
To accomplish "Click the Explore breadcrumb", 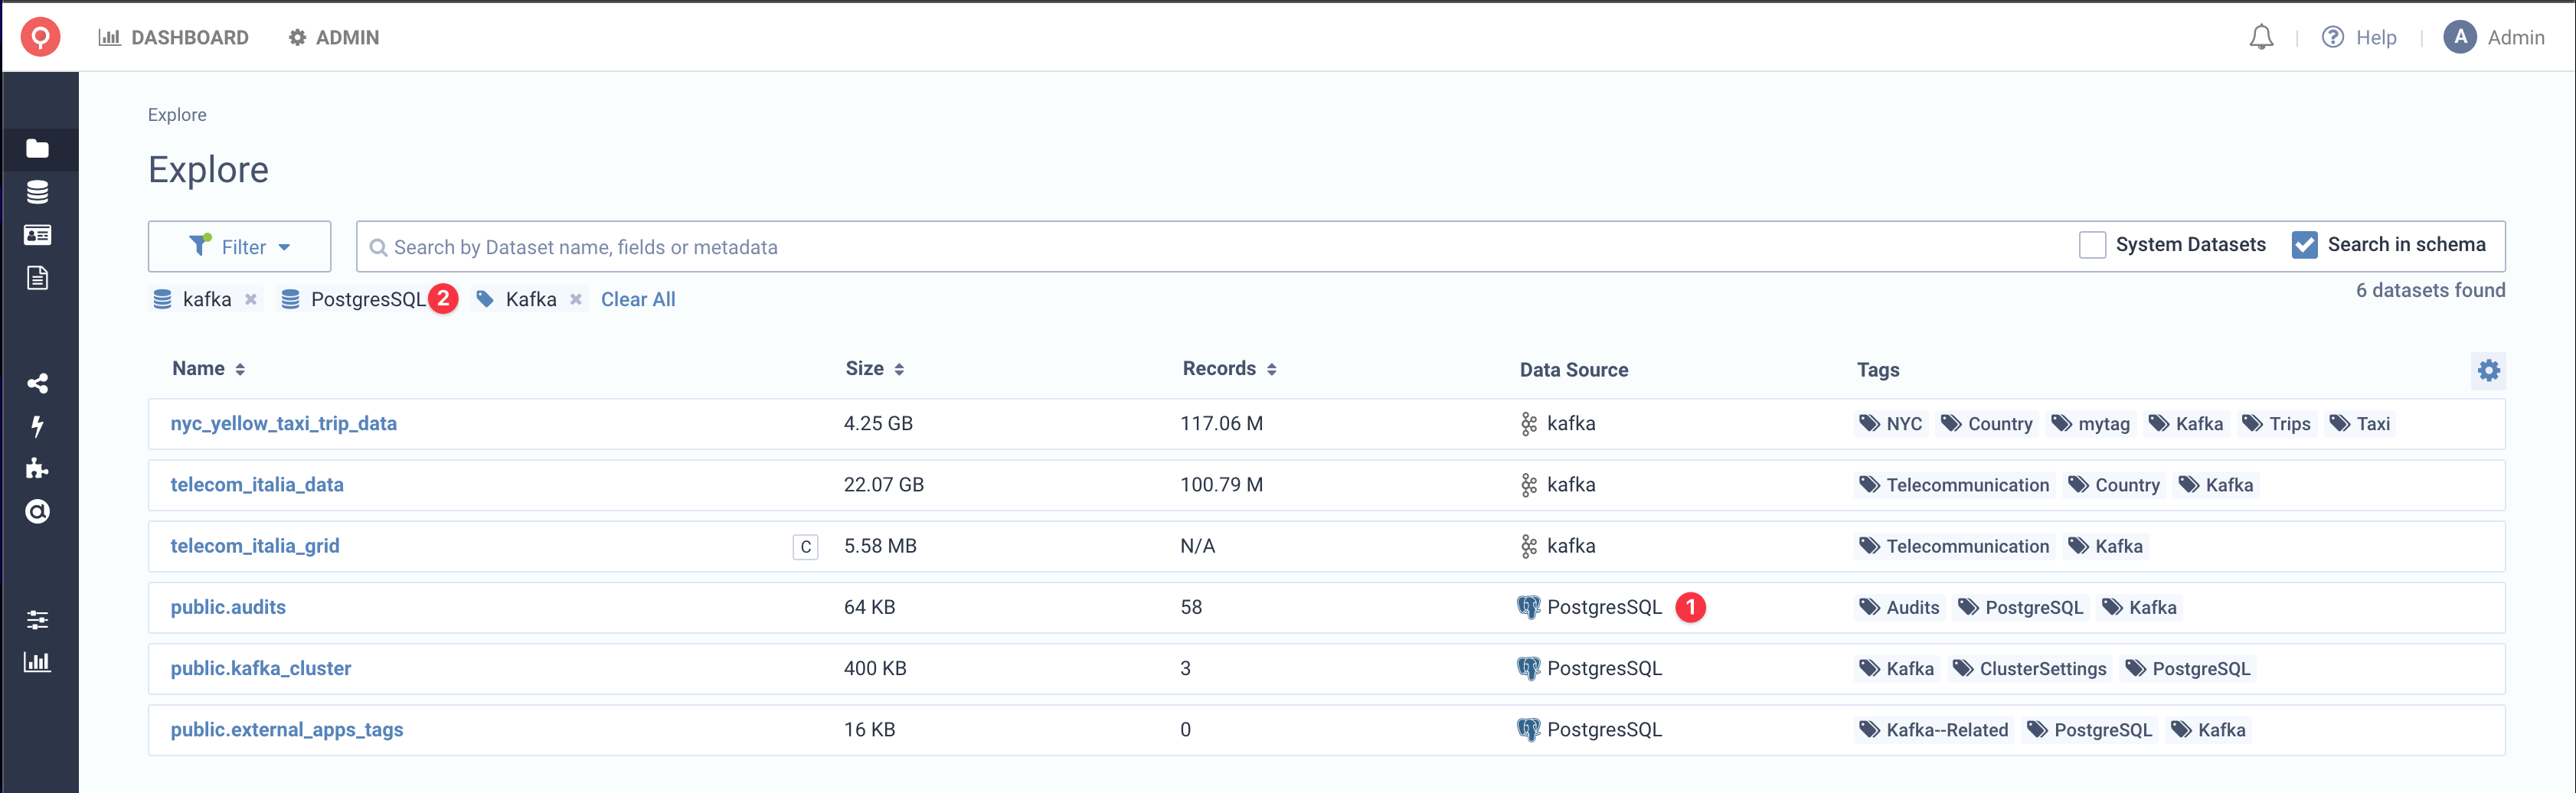I will [177, 115].
